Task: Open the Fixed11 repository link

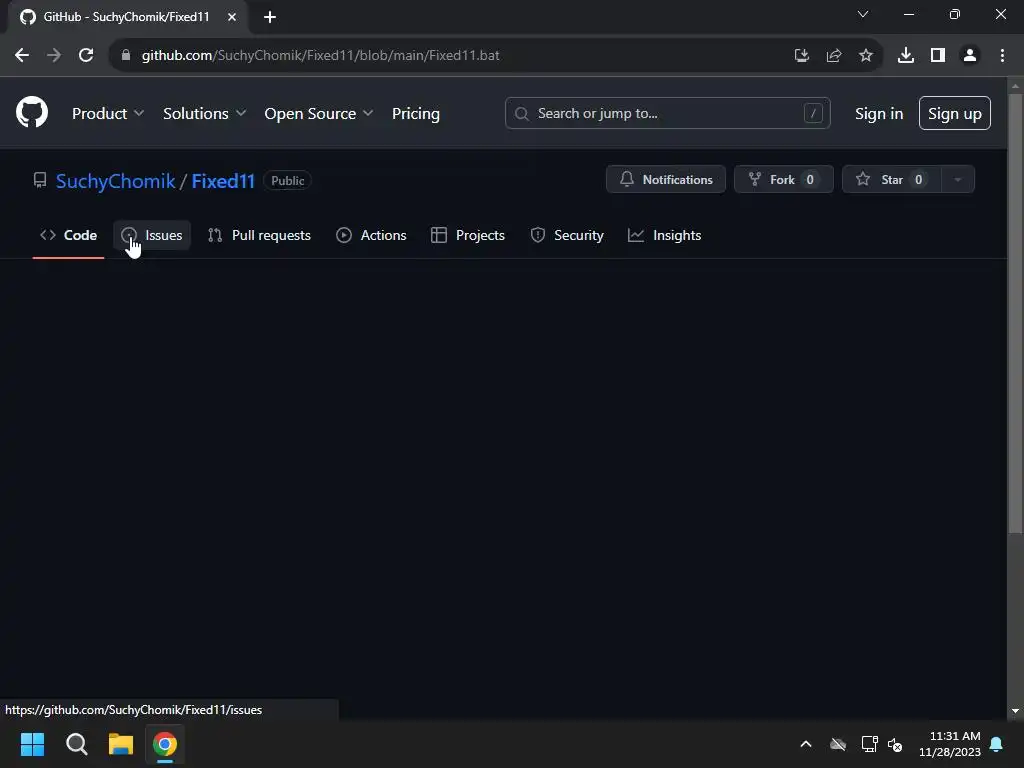Action: [223, 181]
